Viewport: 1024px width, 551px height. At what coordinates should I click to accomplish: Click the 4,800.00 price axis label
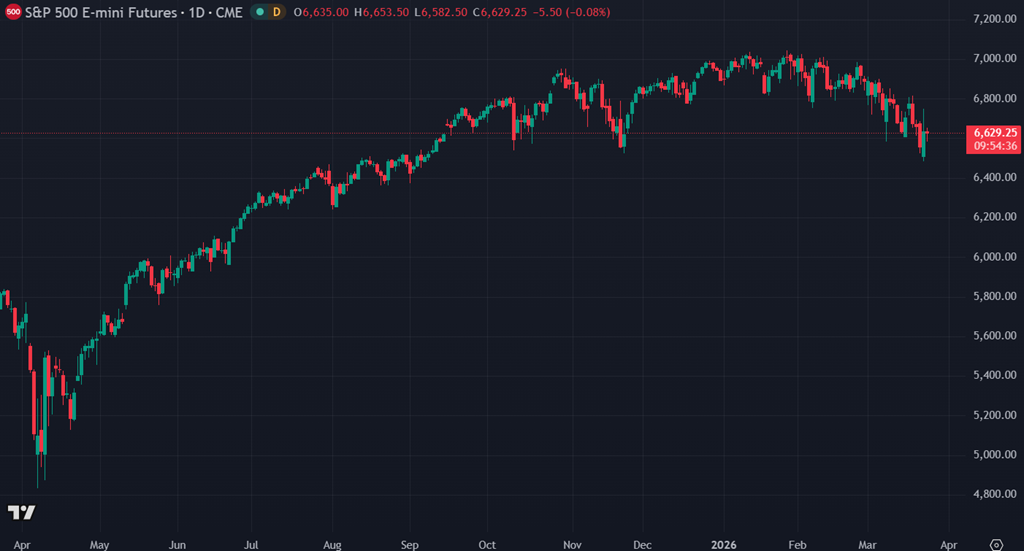[994, 494]
